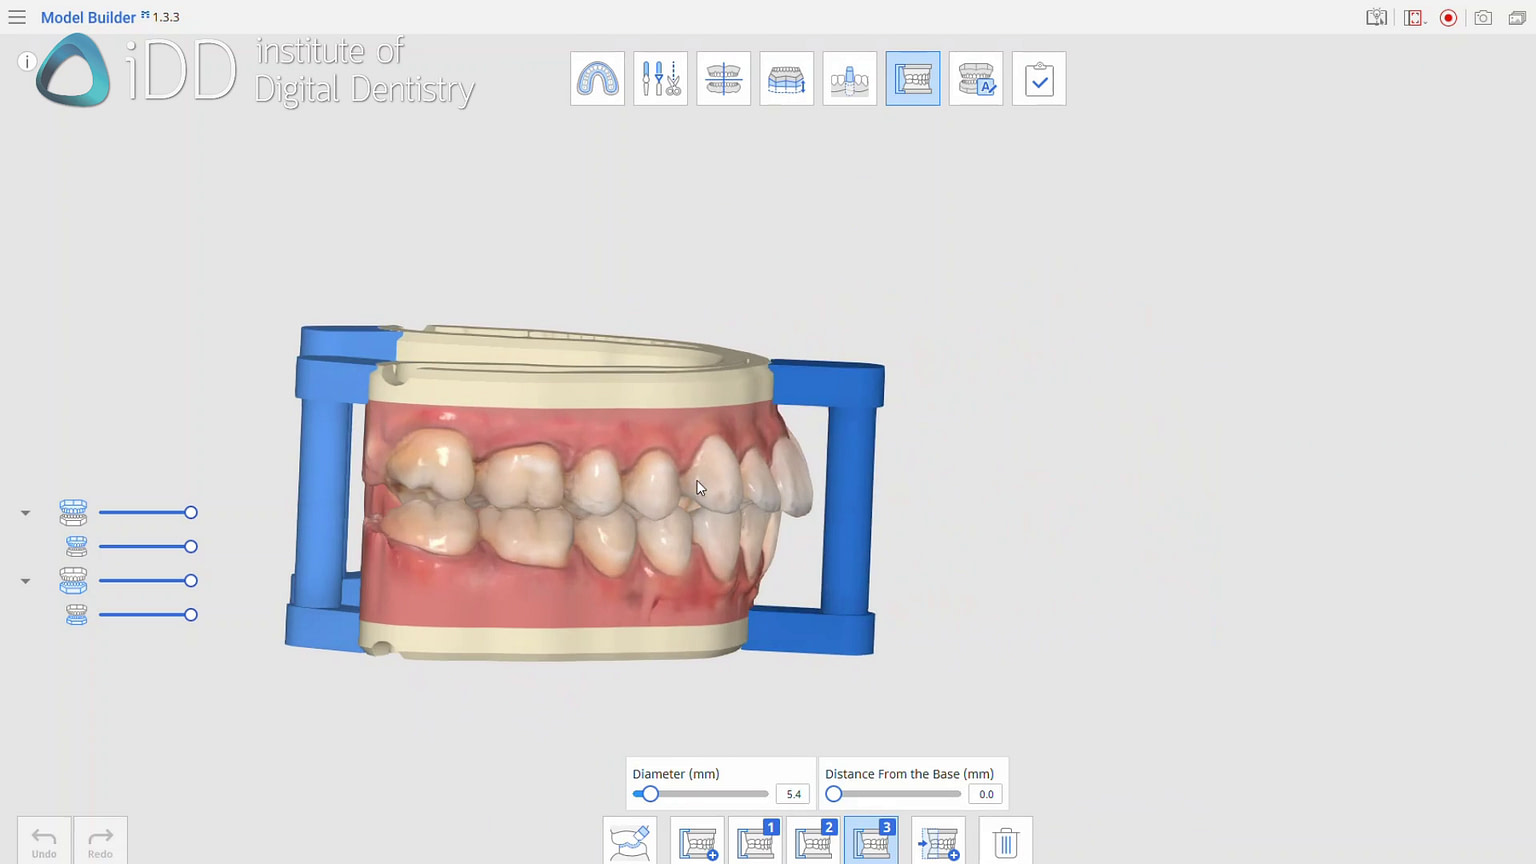Click the screenshot camera icon

1483,17
